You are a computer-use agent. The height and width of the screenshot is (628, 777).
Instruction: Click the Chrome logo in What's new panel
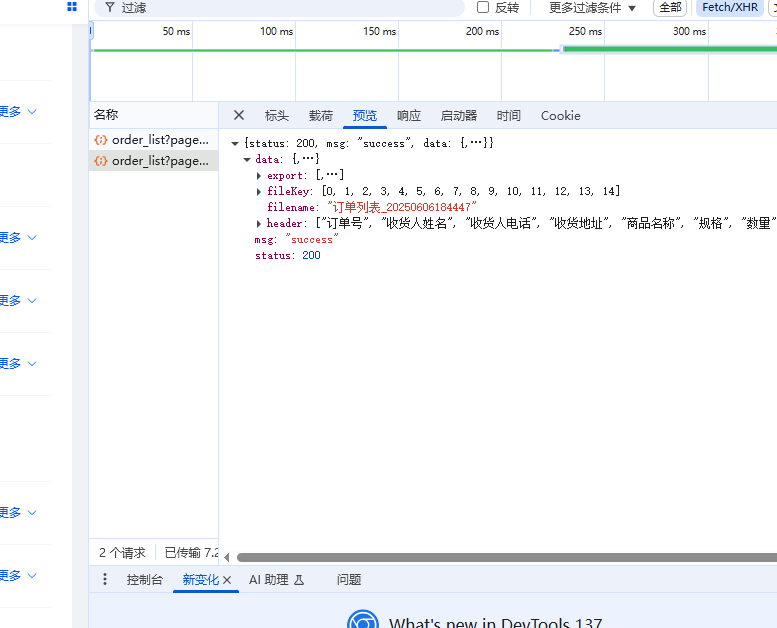point(363,621)
